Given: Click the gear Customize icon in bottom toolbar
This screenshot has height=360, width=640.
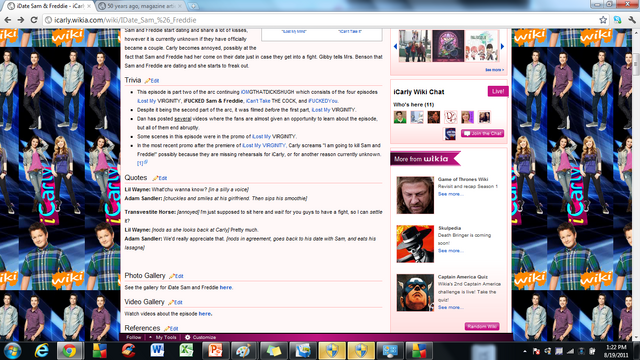Looking at the screenshot, I should click(187, 337).
